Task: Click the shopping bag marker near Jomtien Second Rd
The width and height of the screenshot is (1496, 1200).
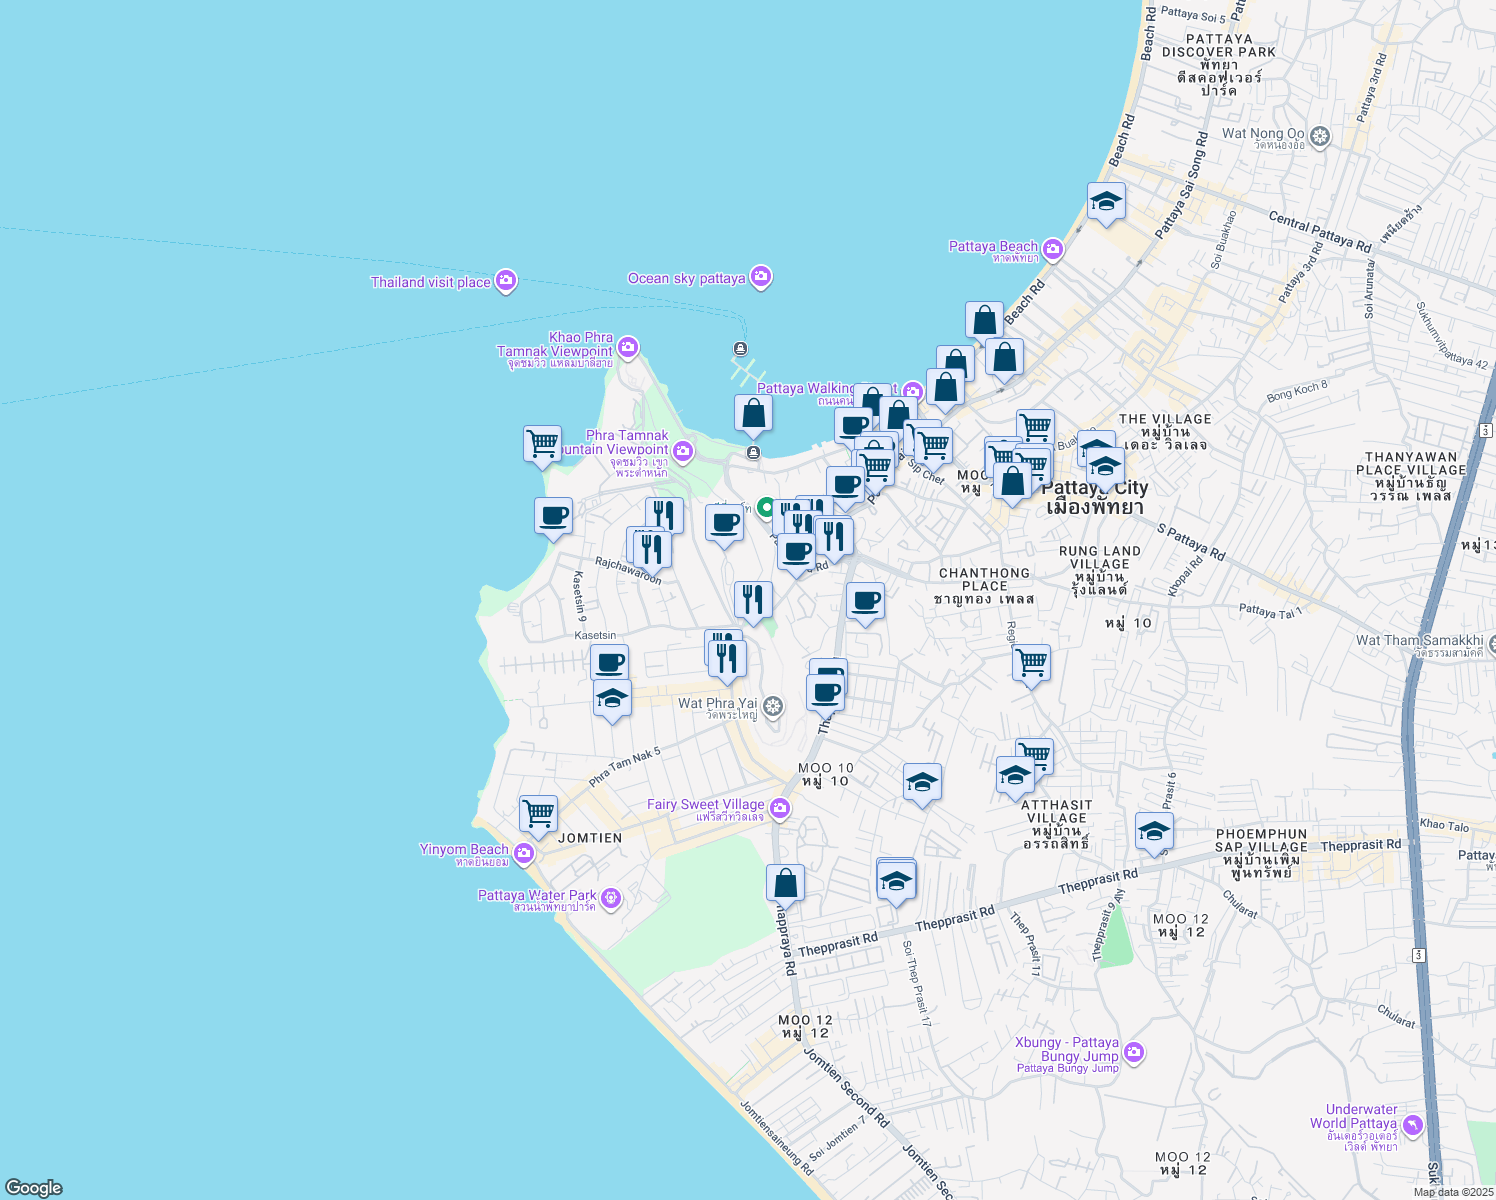Action: [x=786, y=881]
